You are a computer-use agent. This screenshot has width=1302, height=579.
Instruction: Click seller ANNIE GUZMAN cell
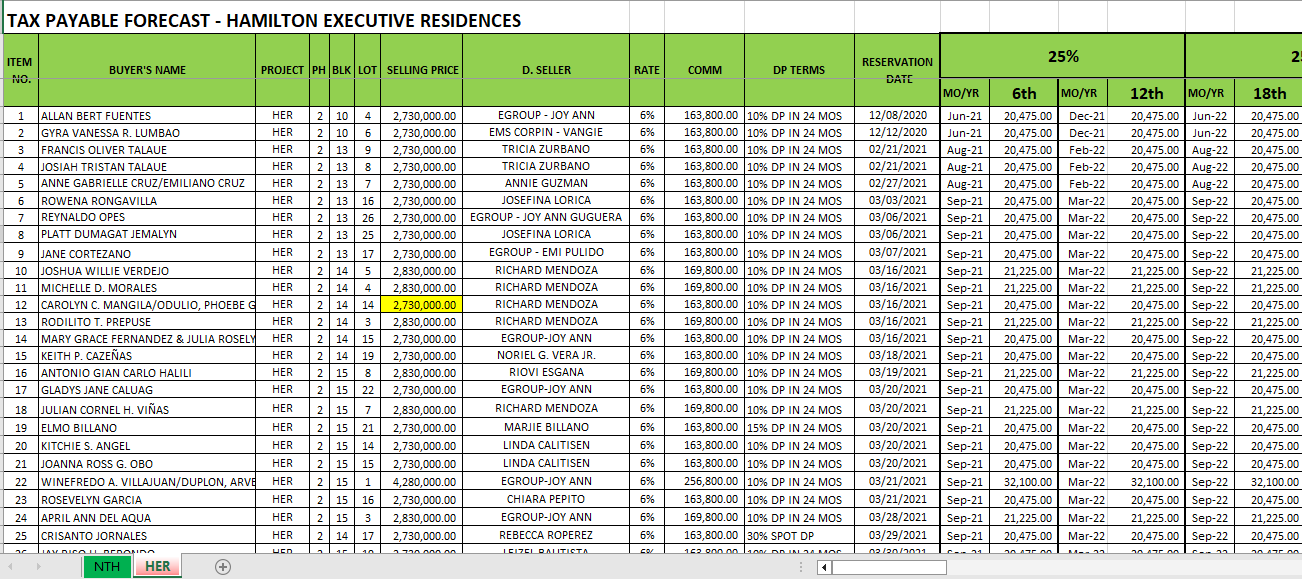coord(546,184)
